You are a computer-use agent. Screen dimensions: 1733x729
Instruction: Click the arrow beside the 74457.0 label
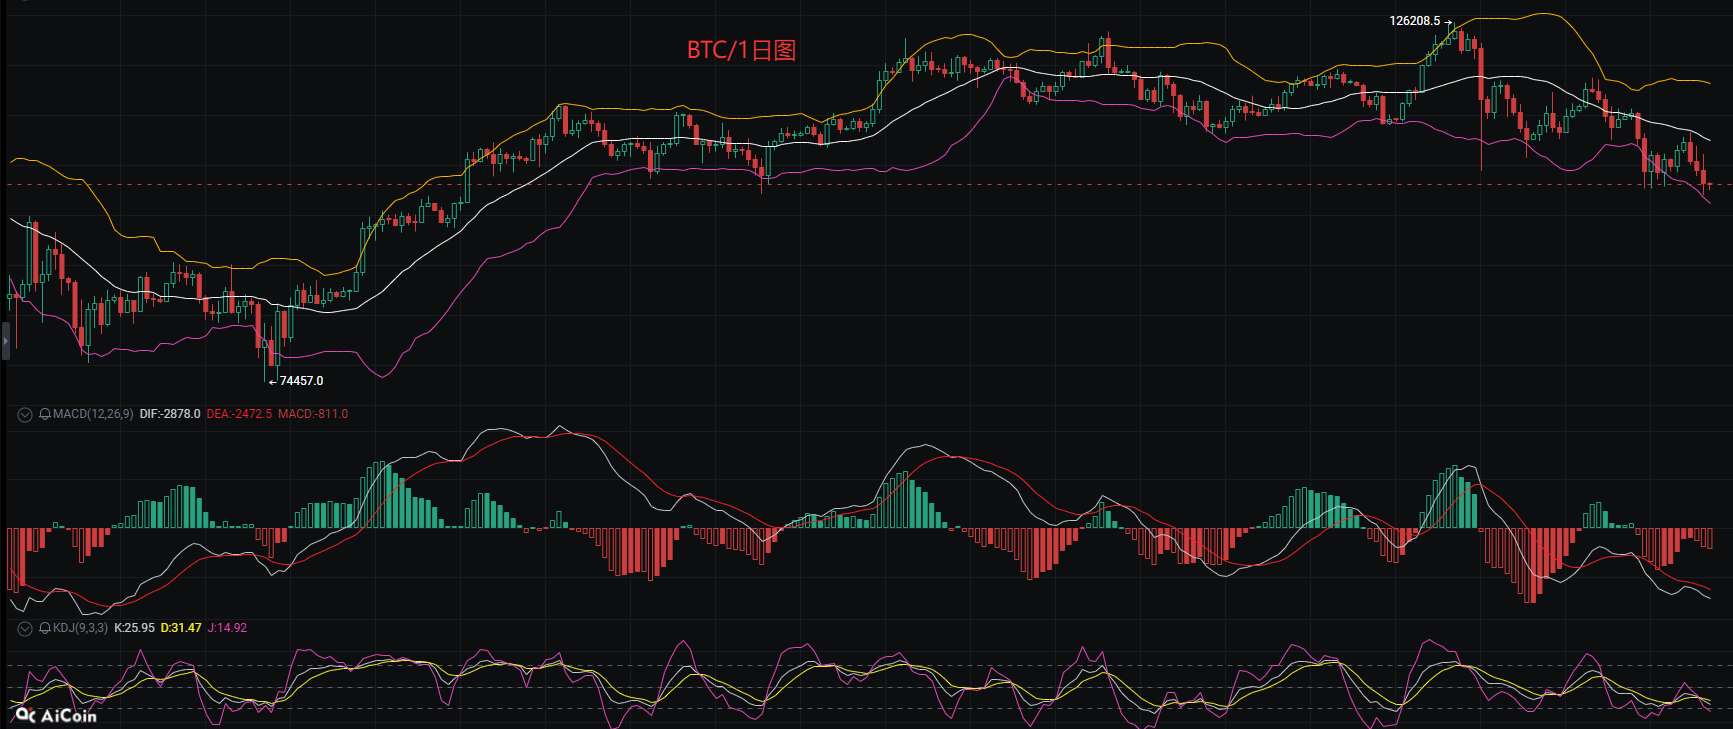tap(272, 381)
